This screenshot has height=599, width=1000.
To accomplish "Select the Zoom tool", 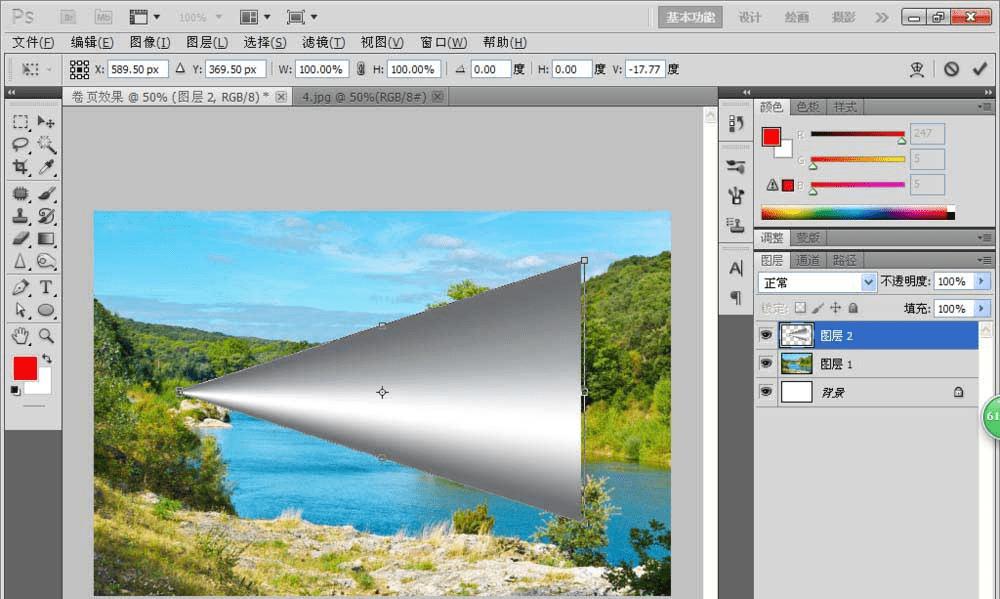I will (x=46, y=336).
